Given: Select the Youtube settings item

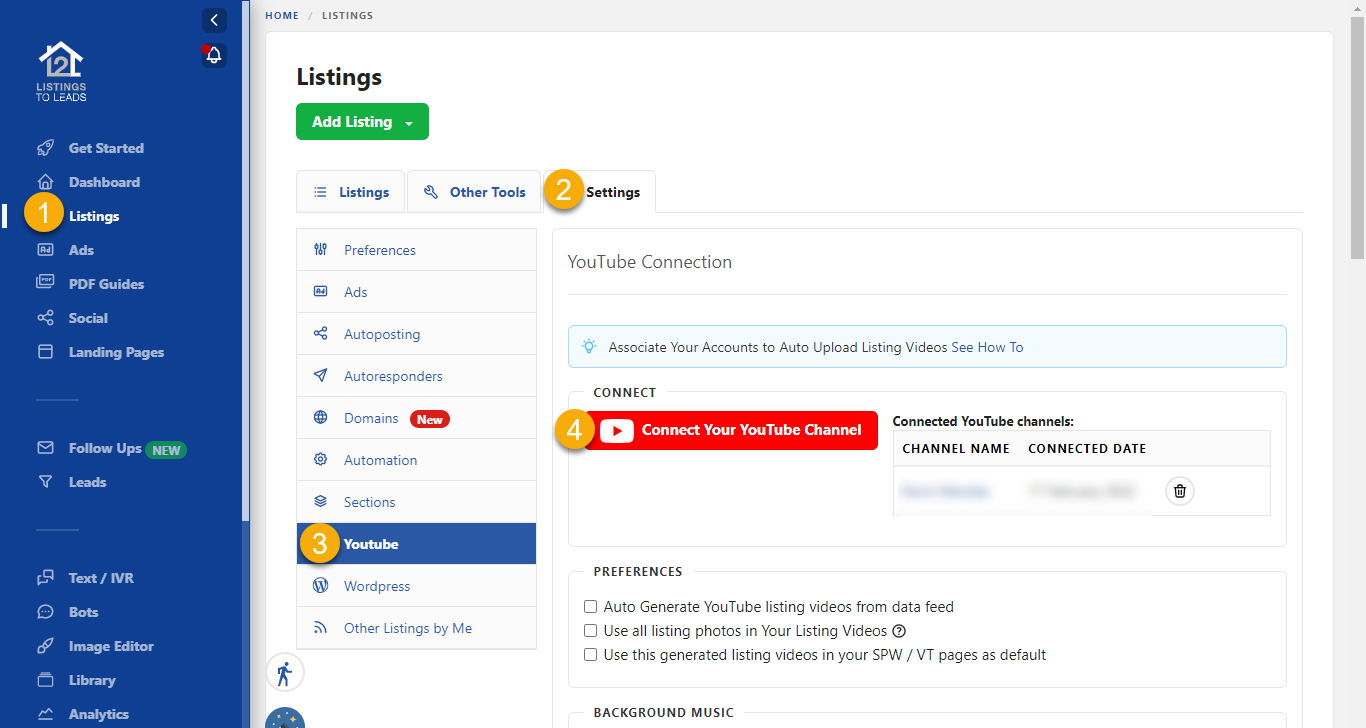Looking at the screenshot, I should point(416,544).
